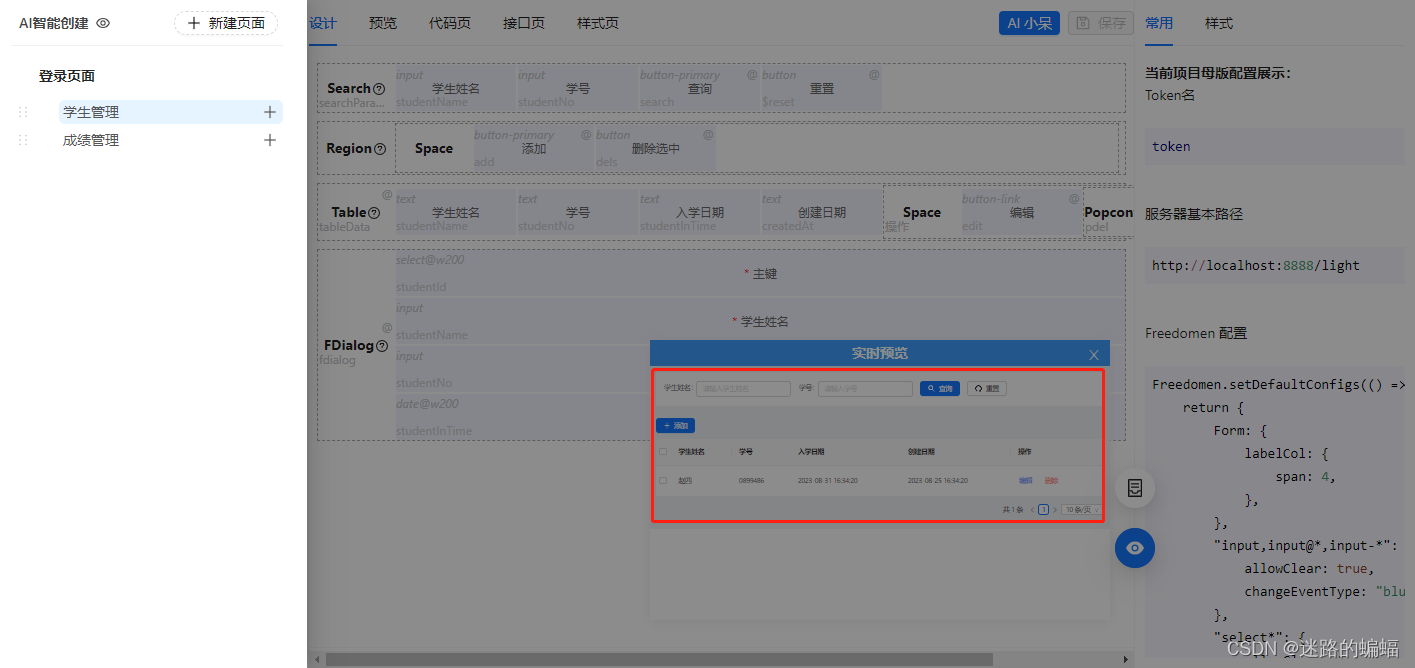Select the FDialog 主键 studentId select field
This screenshot has height=668, width=1415.
(760, 273)
